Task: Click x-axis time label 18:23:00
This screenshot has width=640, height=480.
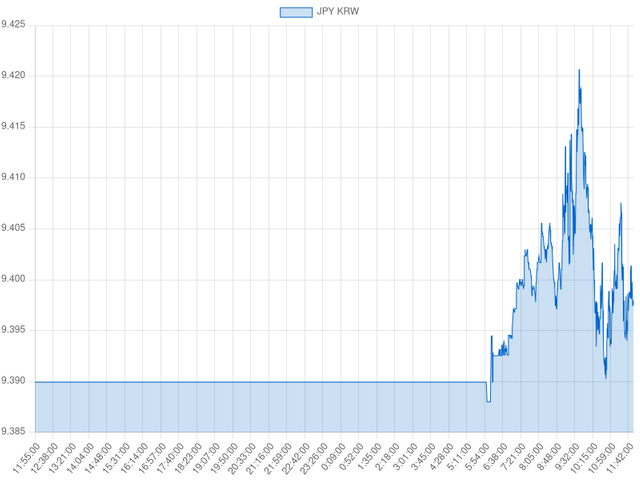Action: 188,458
